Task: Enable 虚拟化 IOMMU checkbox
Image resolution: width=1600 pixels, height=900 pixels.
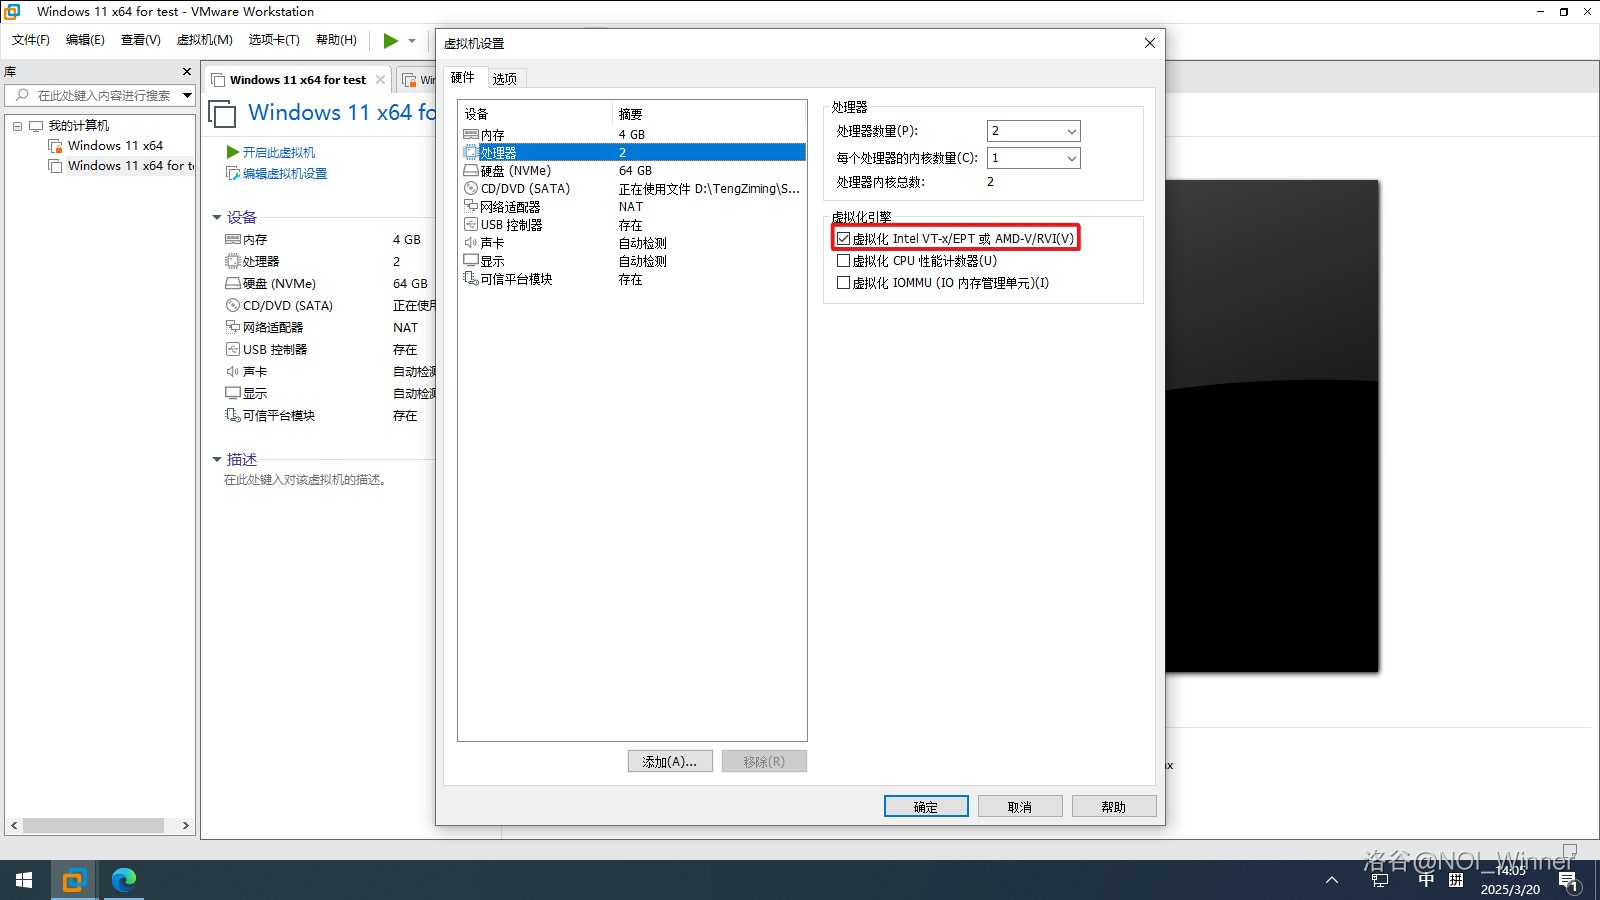Action: 844,283
